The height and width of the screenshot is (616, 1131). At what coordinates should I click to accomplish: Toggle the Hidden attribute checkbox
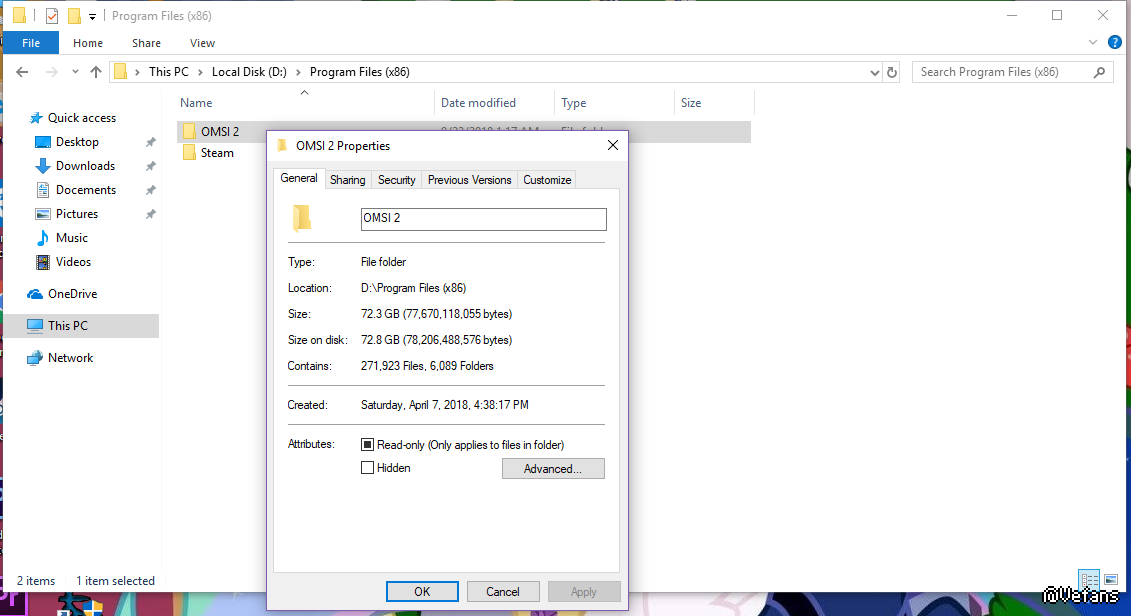click(367, 468)
